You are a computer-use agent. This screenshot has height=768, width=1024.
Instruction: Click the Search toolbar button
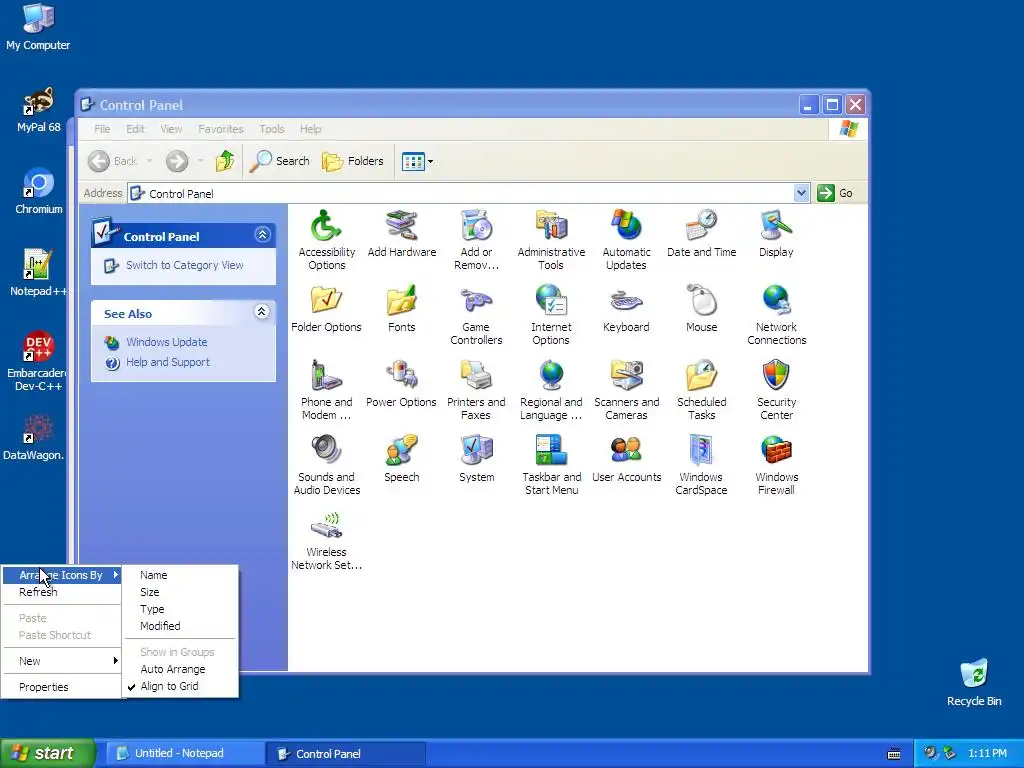(x=280, y=161)
